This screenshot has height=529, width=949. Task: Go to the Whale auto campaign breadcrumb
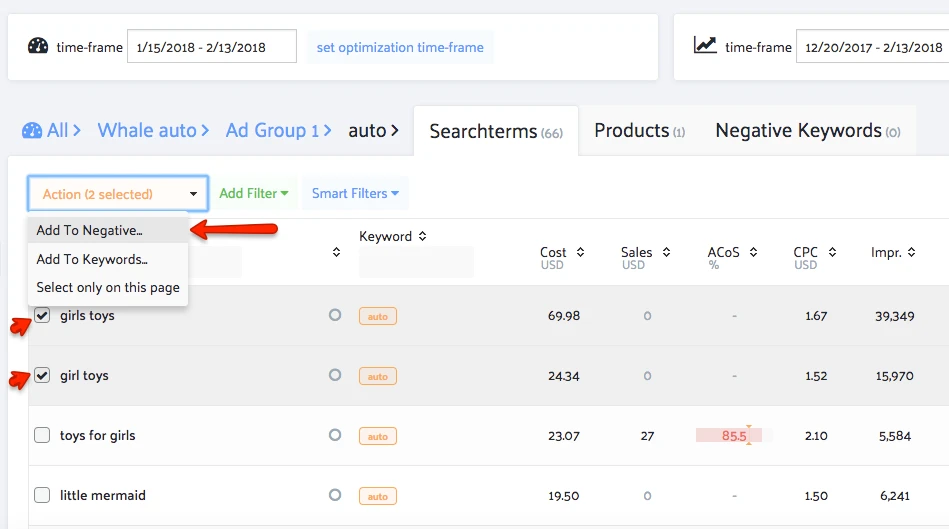pyautogui.click(x=147, y=130)
